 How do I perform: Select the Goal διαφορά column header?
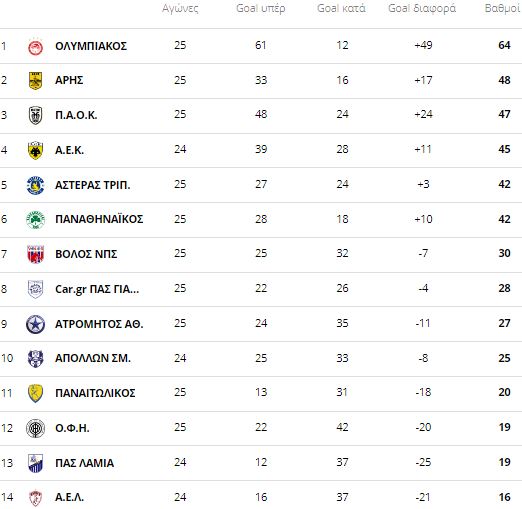pyautogui.click(x=422, y=8)
